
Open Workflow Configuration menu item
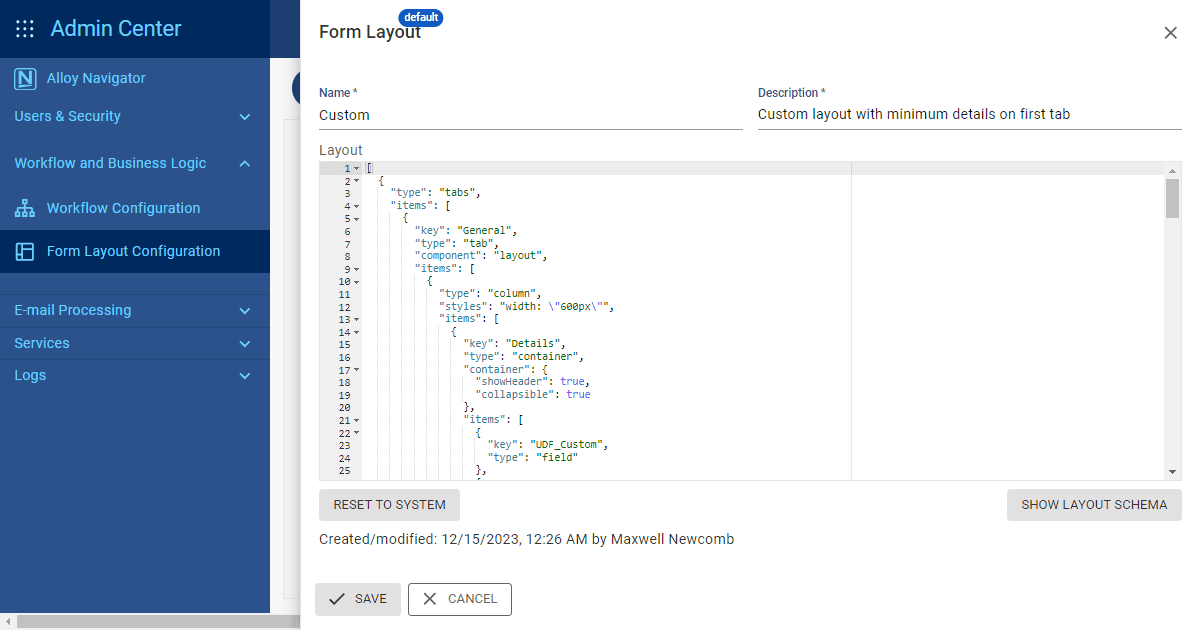[135, 208]
